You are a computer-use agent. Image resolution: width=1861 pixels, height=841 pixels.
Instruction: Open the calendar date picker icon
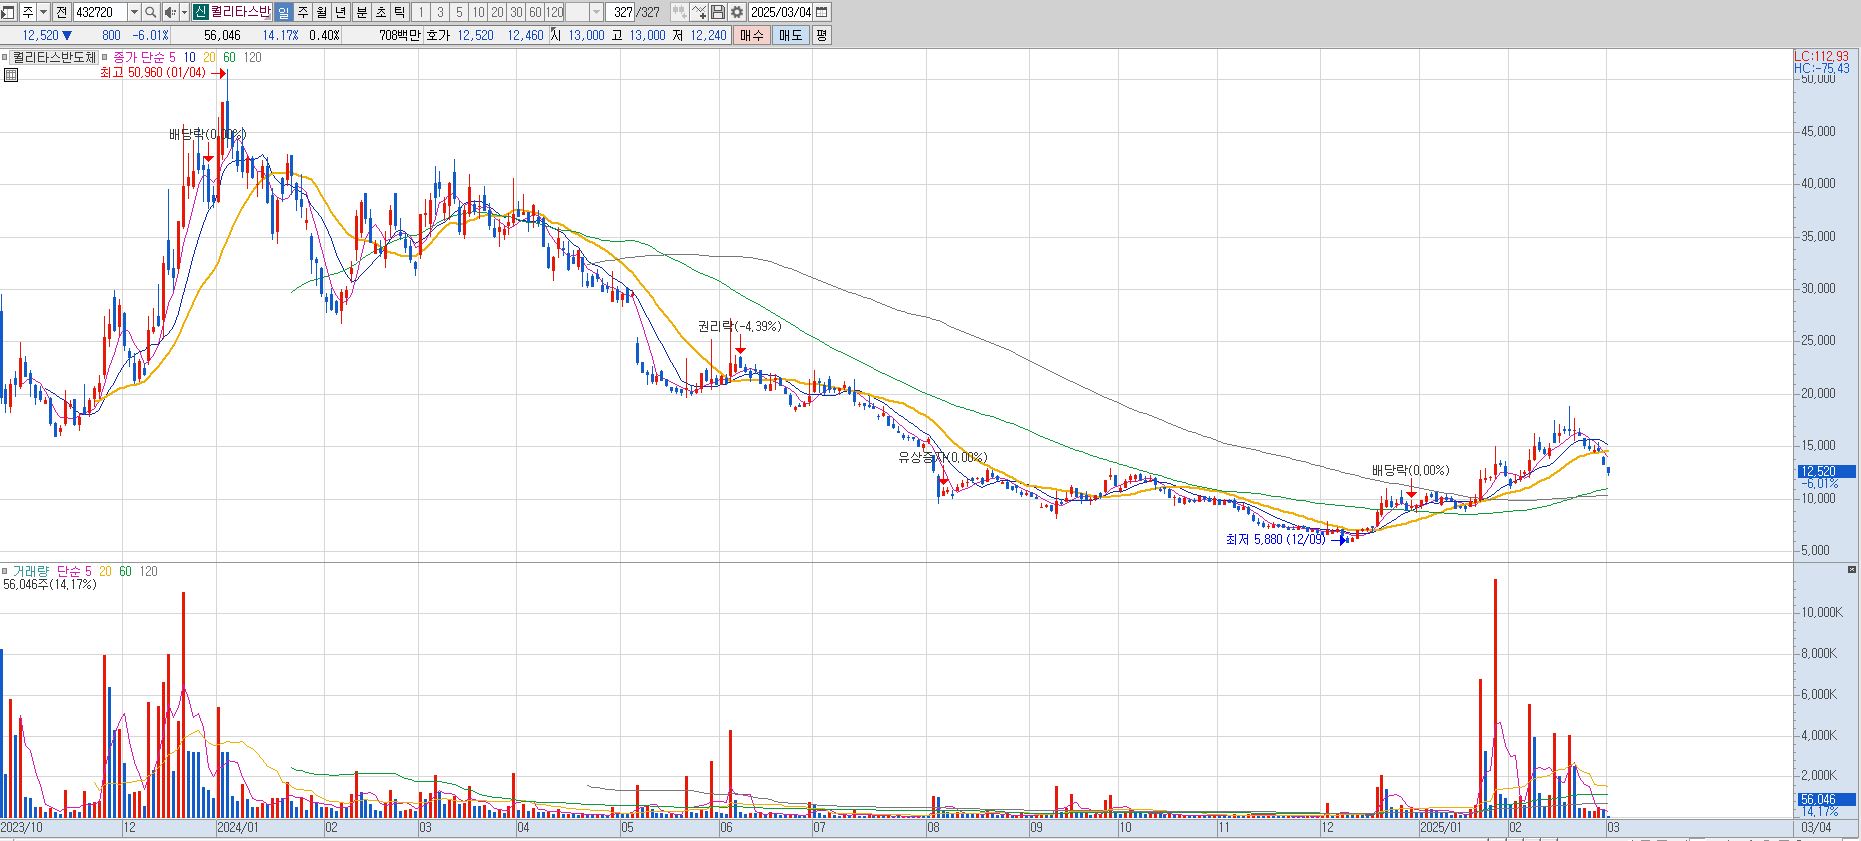pos(822,12)
